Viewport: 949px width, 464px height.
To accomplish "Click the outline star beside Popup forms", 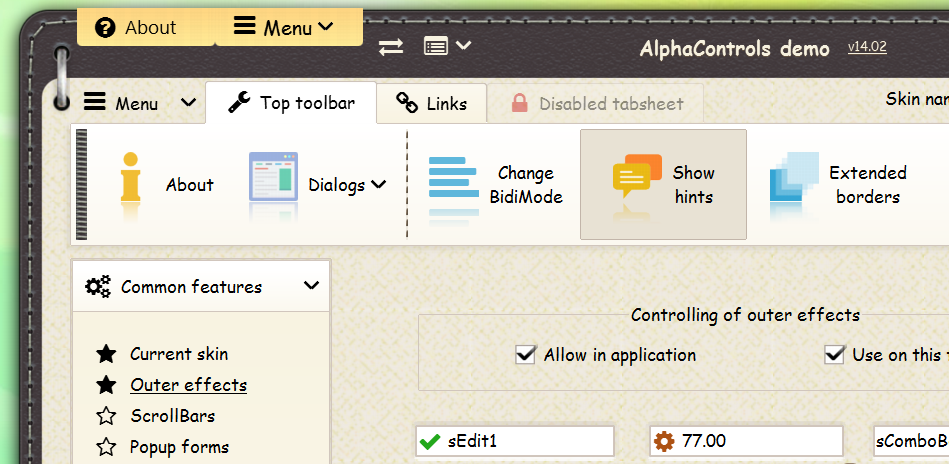I will coord(106,447).
